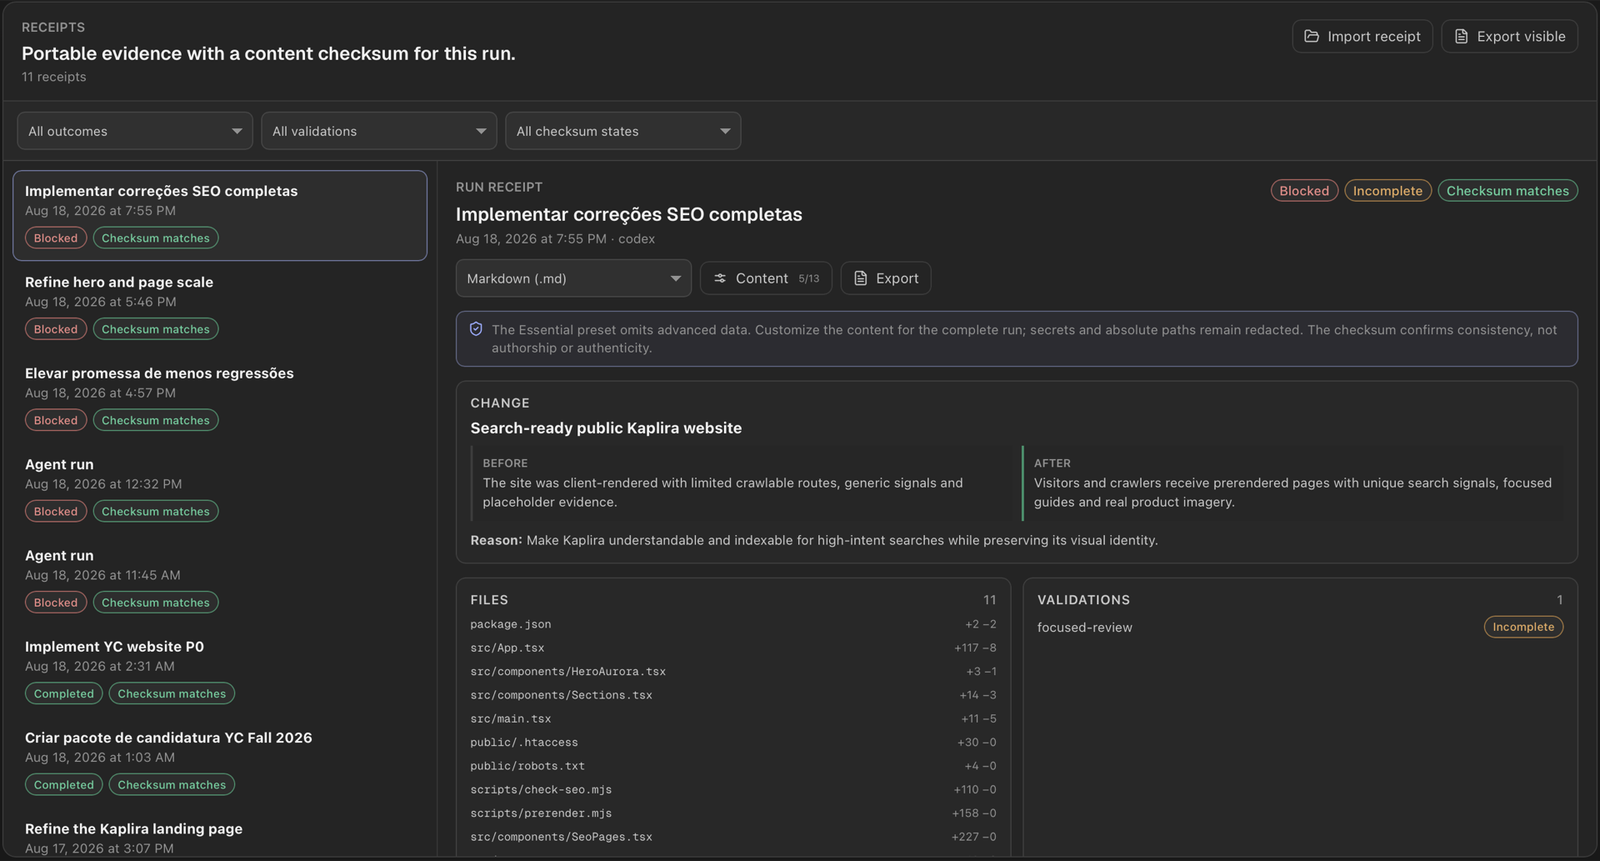Open the Content 5/13 customization button
1600x861 pixels.
(x=766, y=278)
